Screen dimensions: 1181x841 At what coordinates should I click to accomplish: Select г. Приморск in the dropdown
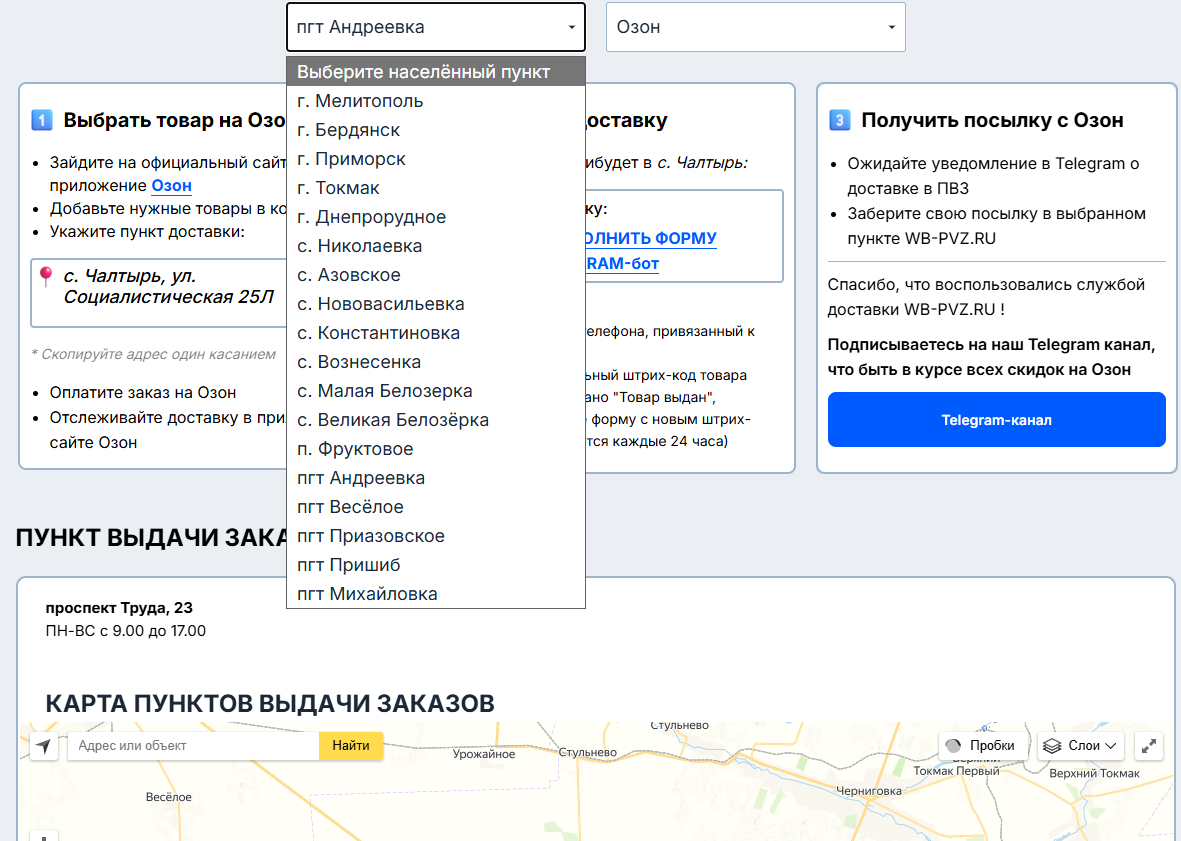pyautogui.click(x=436, y=159)
